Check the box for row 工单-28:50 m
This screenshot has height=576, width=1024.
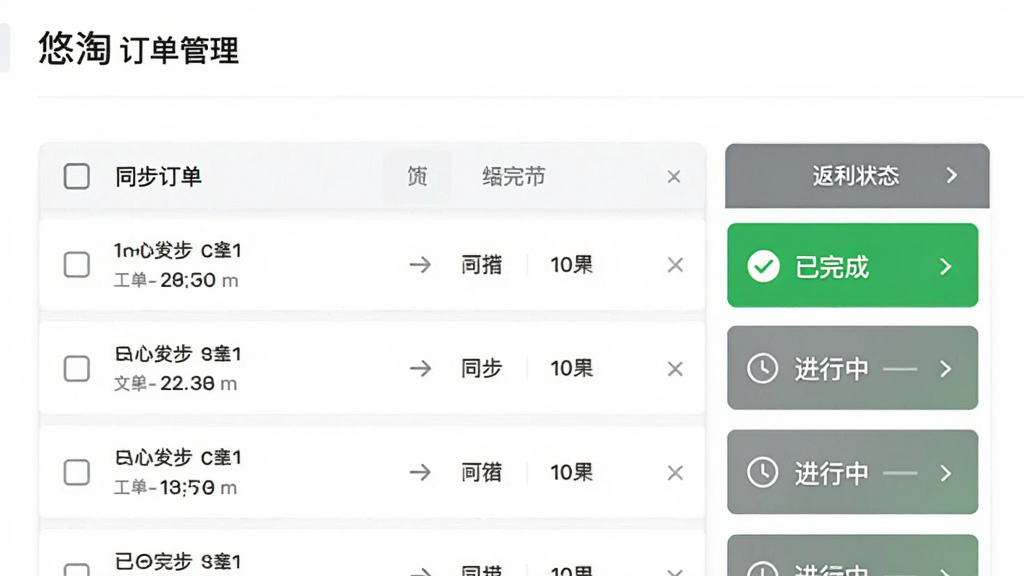(76, 264)
